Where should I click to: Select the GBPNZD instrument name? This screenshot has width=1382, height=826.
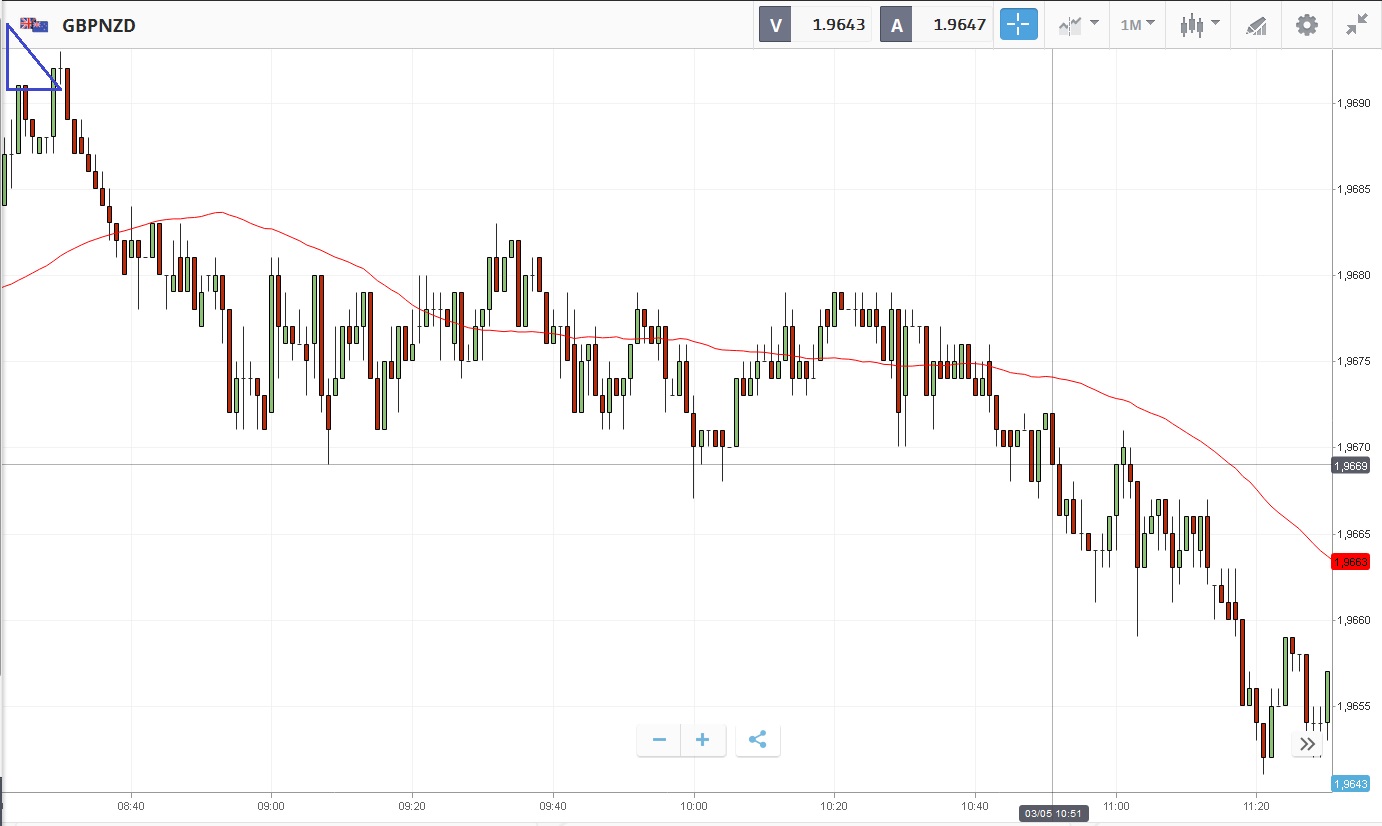98,25
